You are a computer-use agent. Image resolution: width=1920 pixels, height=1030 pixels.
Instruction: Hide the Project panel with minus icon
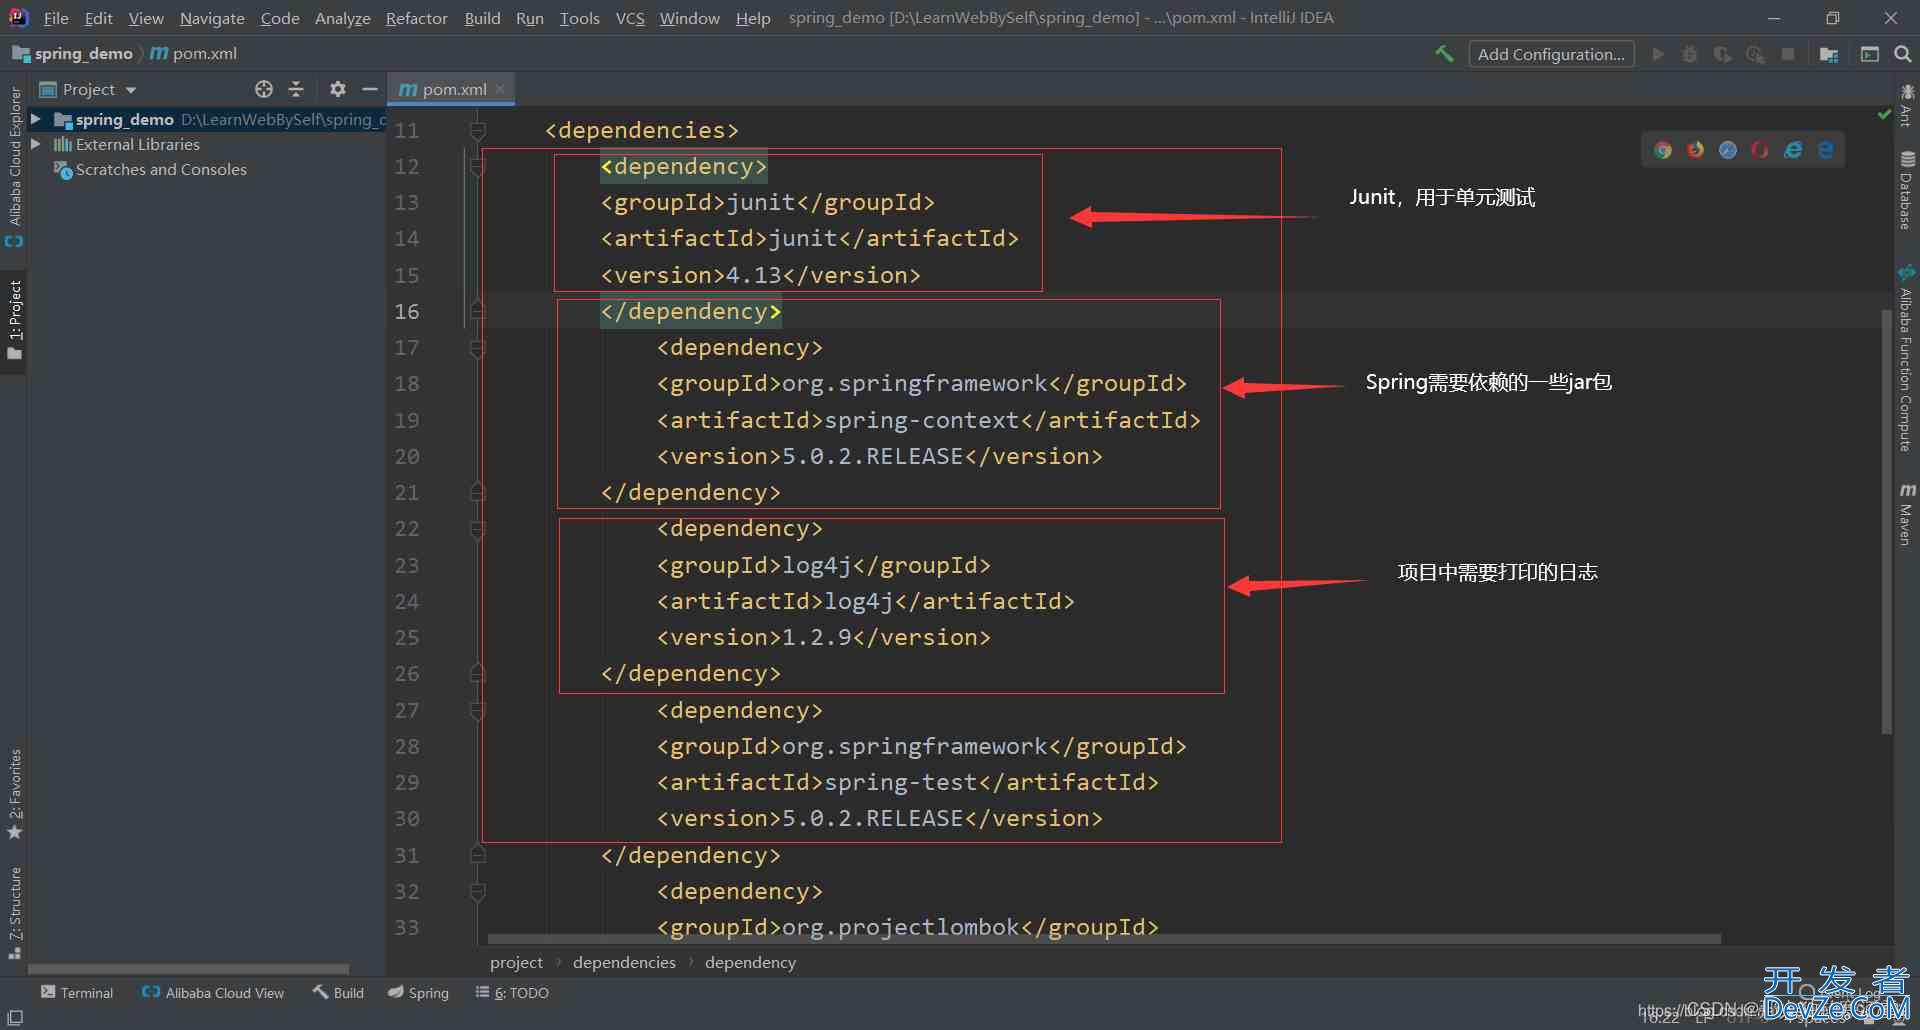pos(369,89)
